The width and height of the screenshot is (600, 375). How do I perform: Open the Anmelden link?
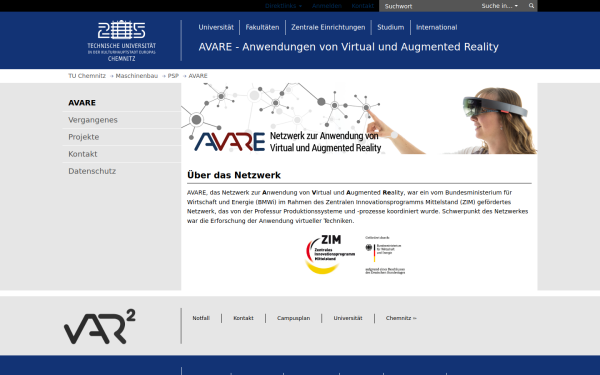tap(326, 6)
